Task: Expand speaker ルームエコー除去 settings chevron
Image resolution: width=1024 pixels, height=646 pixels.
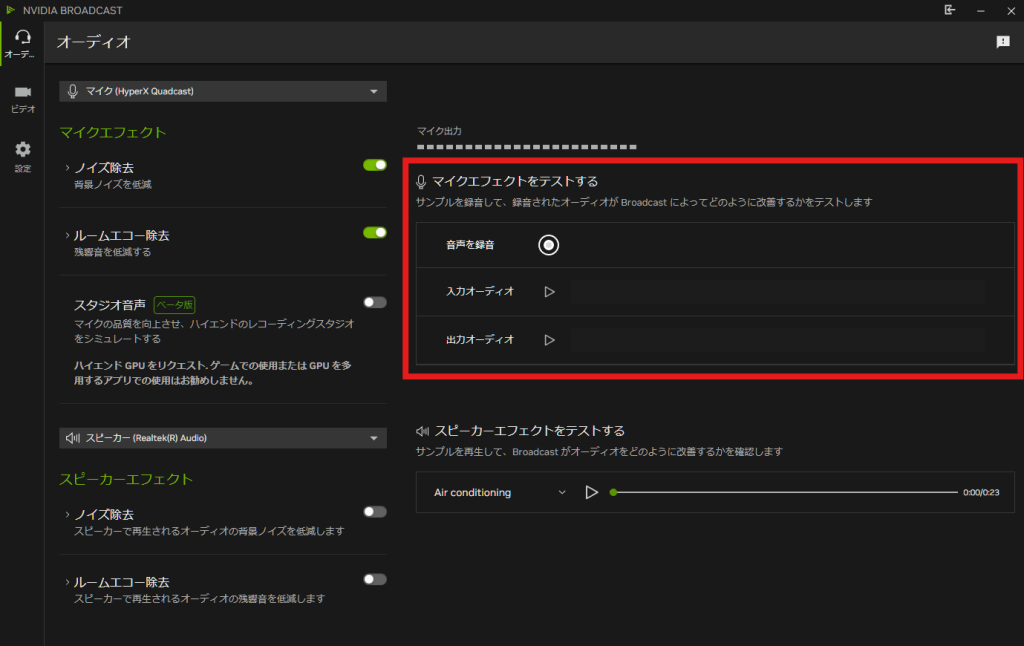Action: (x=67, y=582)
